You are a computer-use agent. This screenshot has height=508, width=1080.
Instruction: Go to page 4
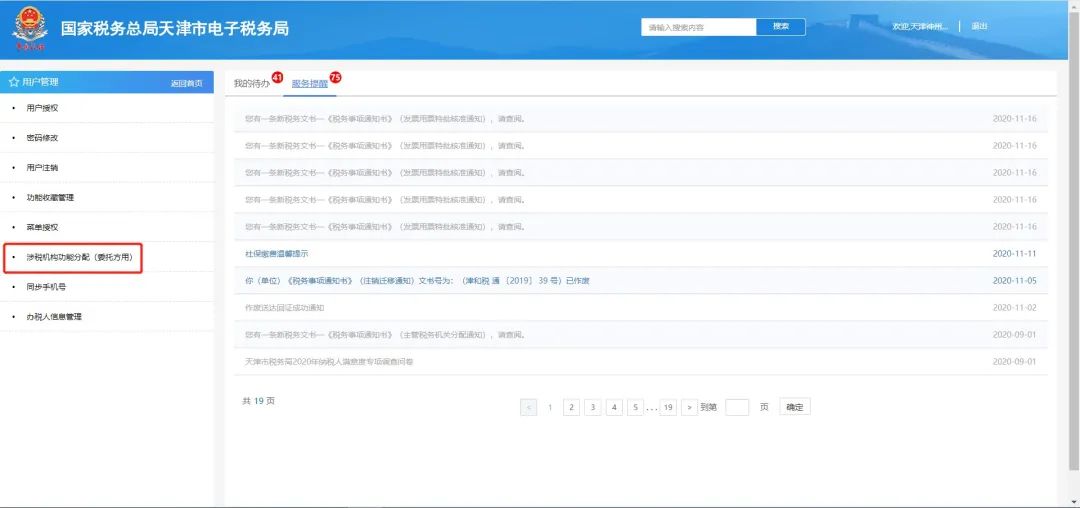(x=614, y=407)
